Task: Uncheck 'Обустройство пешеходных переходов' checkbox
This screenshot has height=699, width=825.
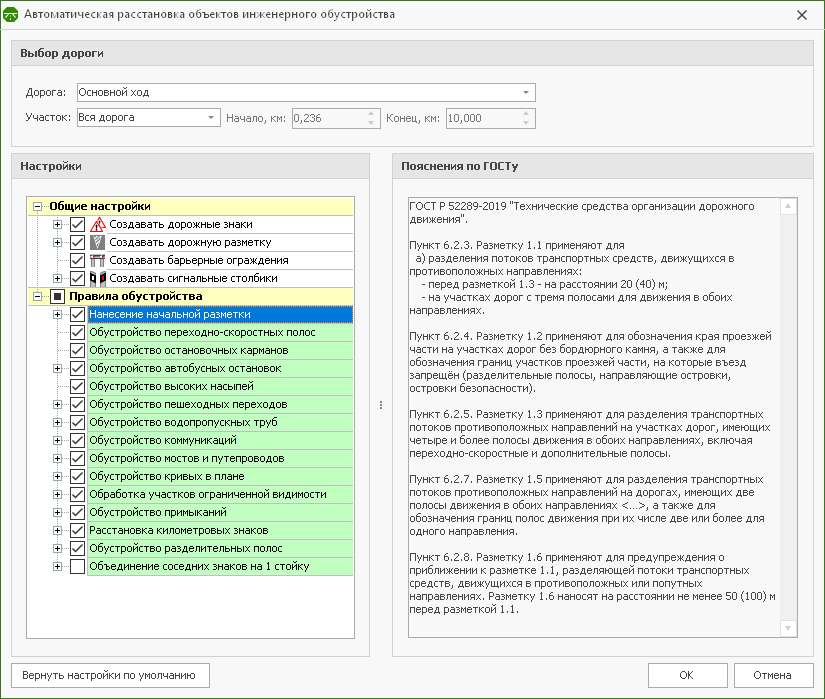Action: [x=77, y=404]
